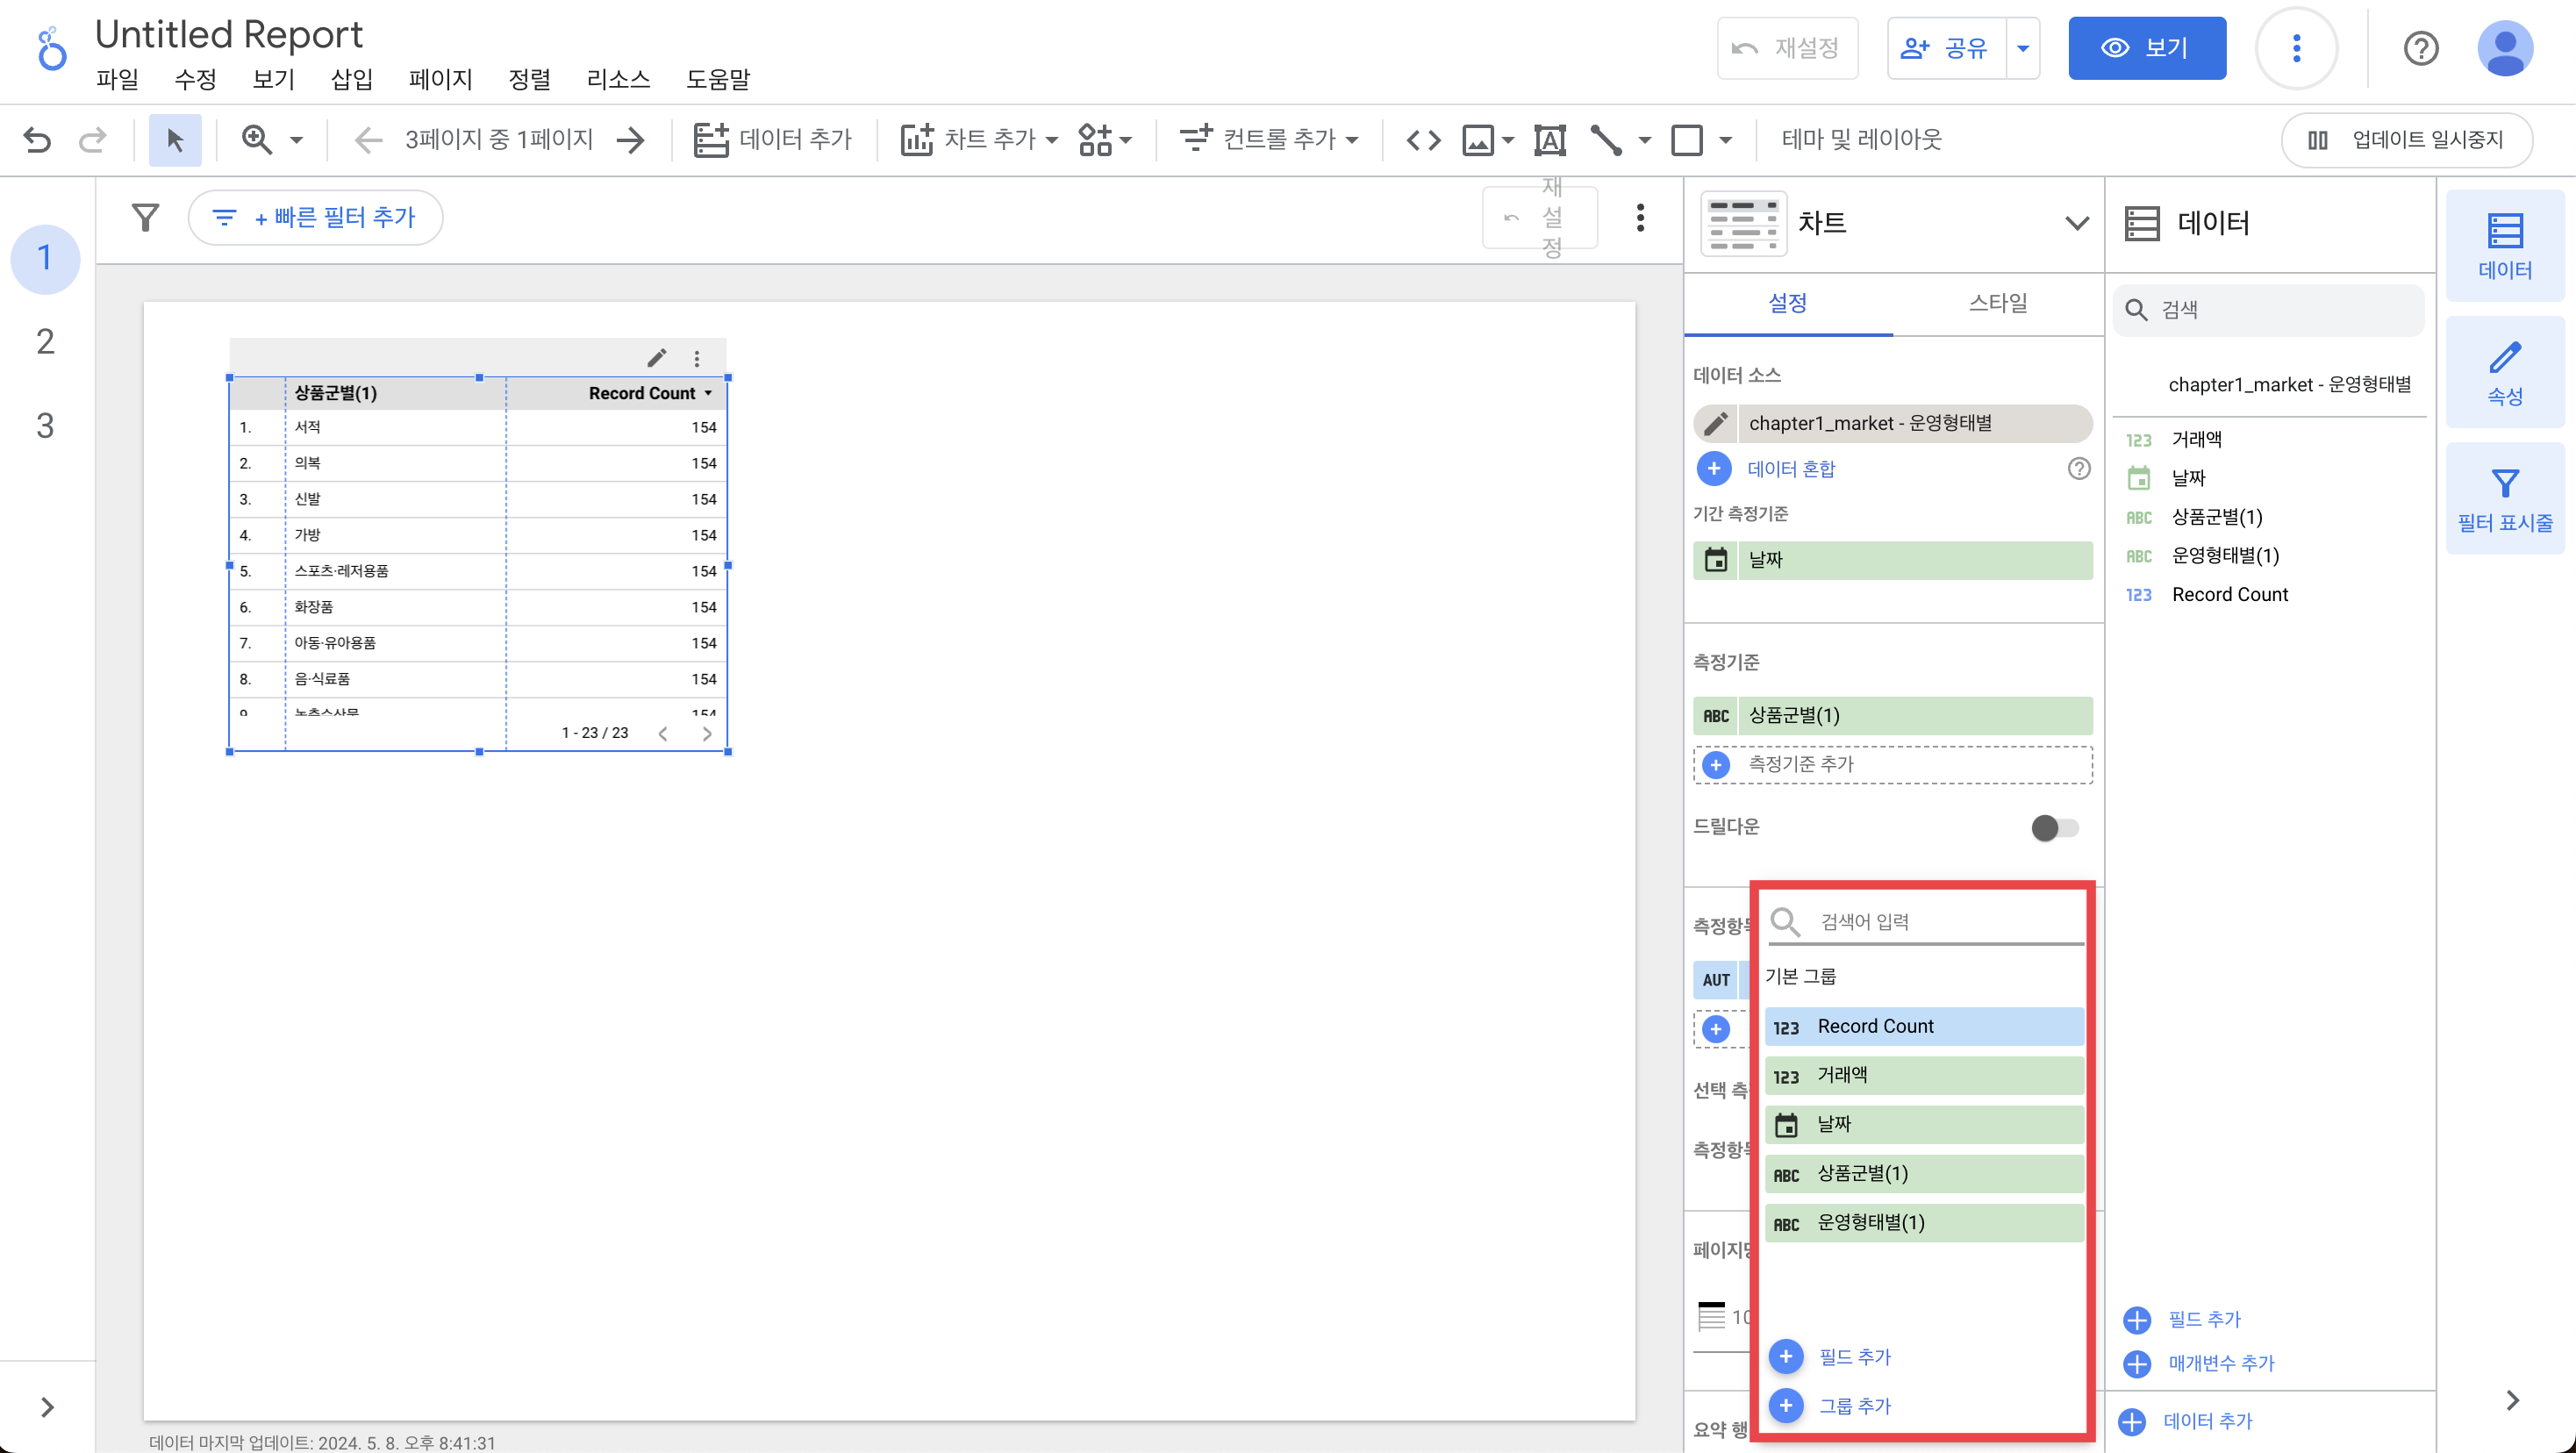This screenshot has height=1453, width=2576.
Task: Click the undo arrow icon
Action: pos(37,139)
